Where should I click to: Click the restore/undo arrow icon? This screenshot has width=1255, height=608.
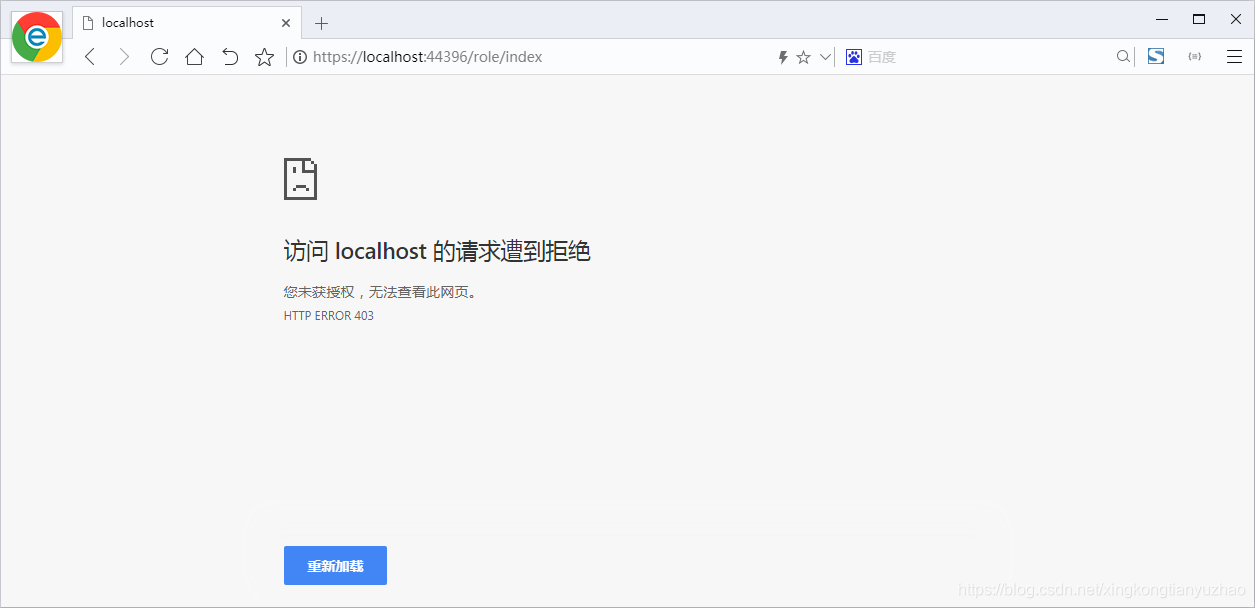(229, 57)
